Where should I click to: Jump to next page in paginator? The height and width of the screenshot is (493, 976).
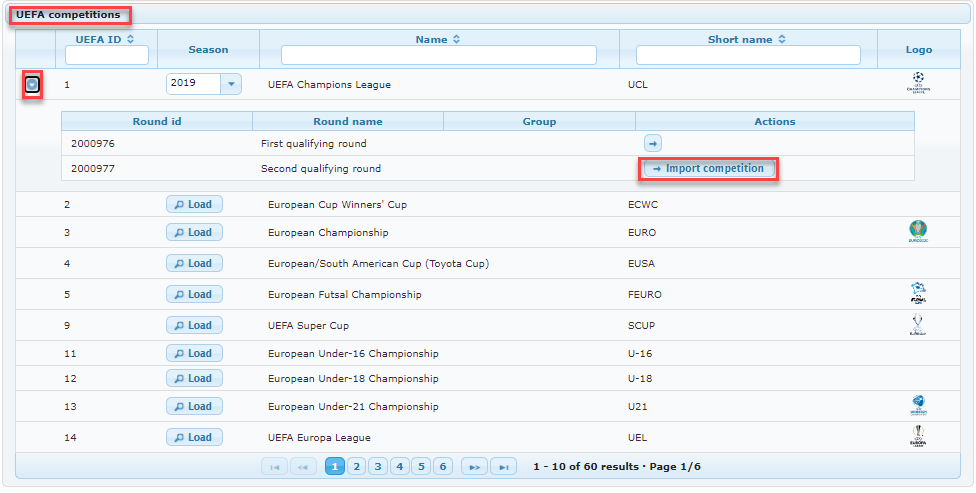pyautogui.click(x=474, y=467)
